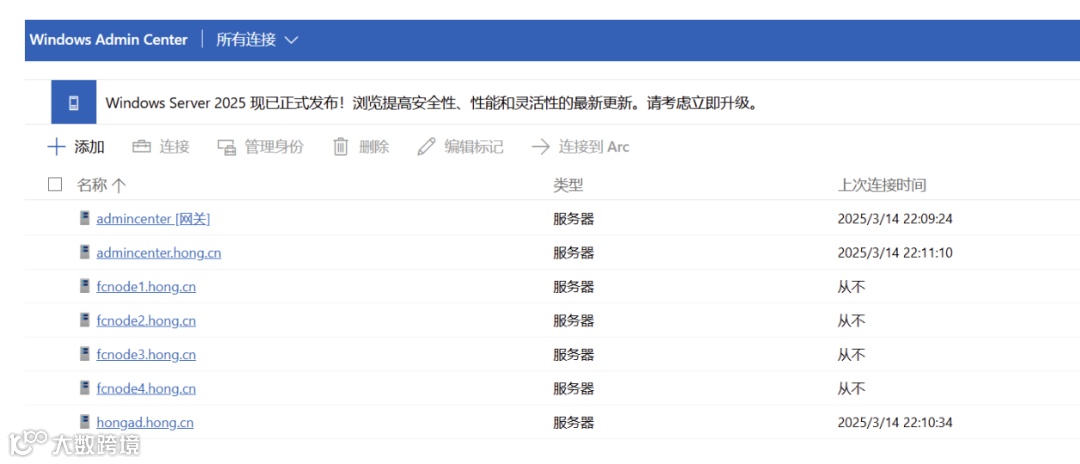Click 服务器 type in fcnode4.hong.cn row

click(574, 388)
